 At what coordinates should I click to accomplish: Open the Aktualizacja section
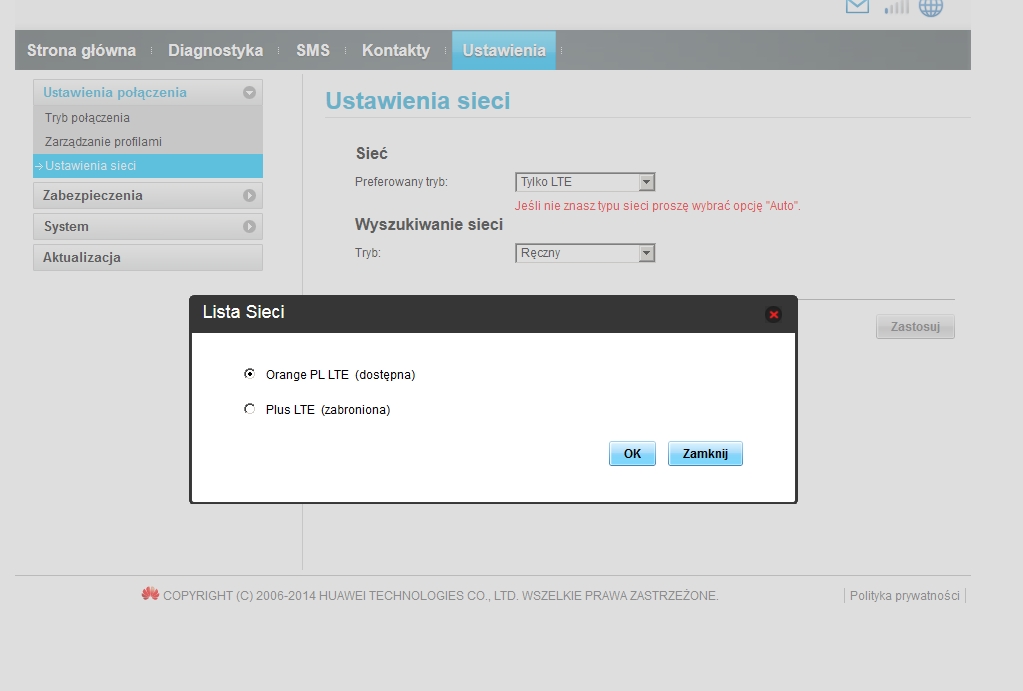click(148, 257)
